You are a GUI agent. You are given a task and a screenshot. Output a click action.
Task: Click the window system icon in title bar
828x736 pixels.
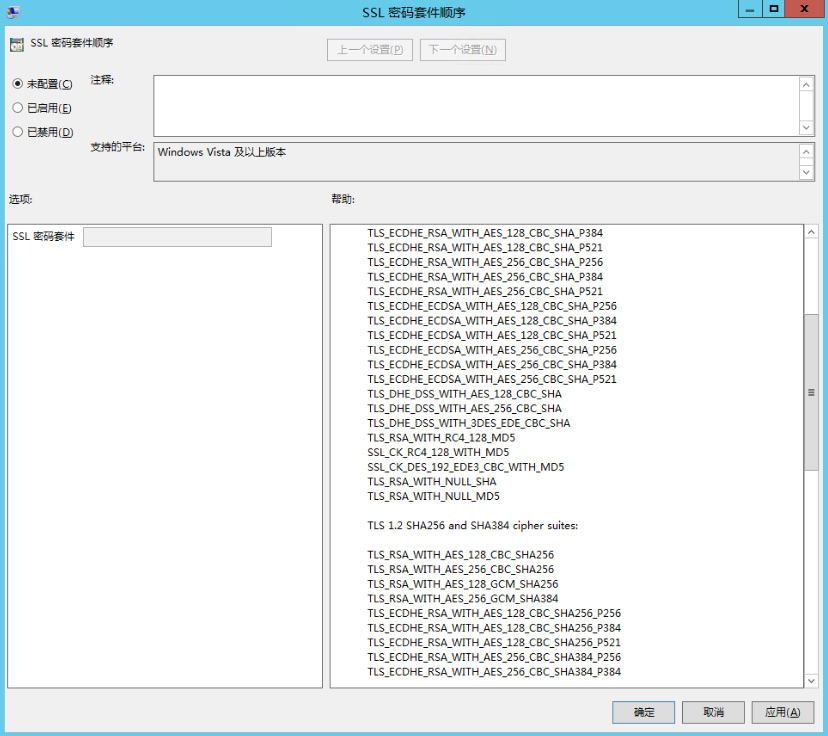pyautogui.click(x=13, y=11)
